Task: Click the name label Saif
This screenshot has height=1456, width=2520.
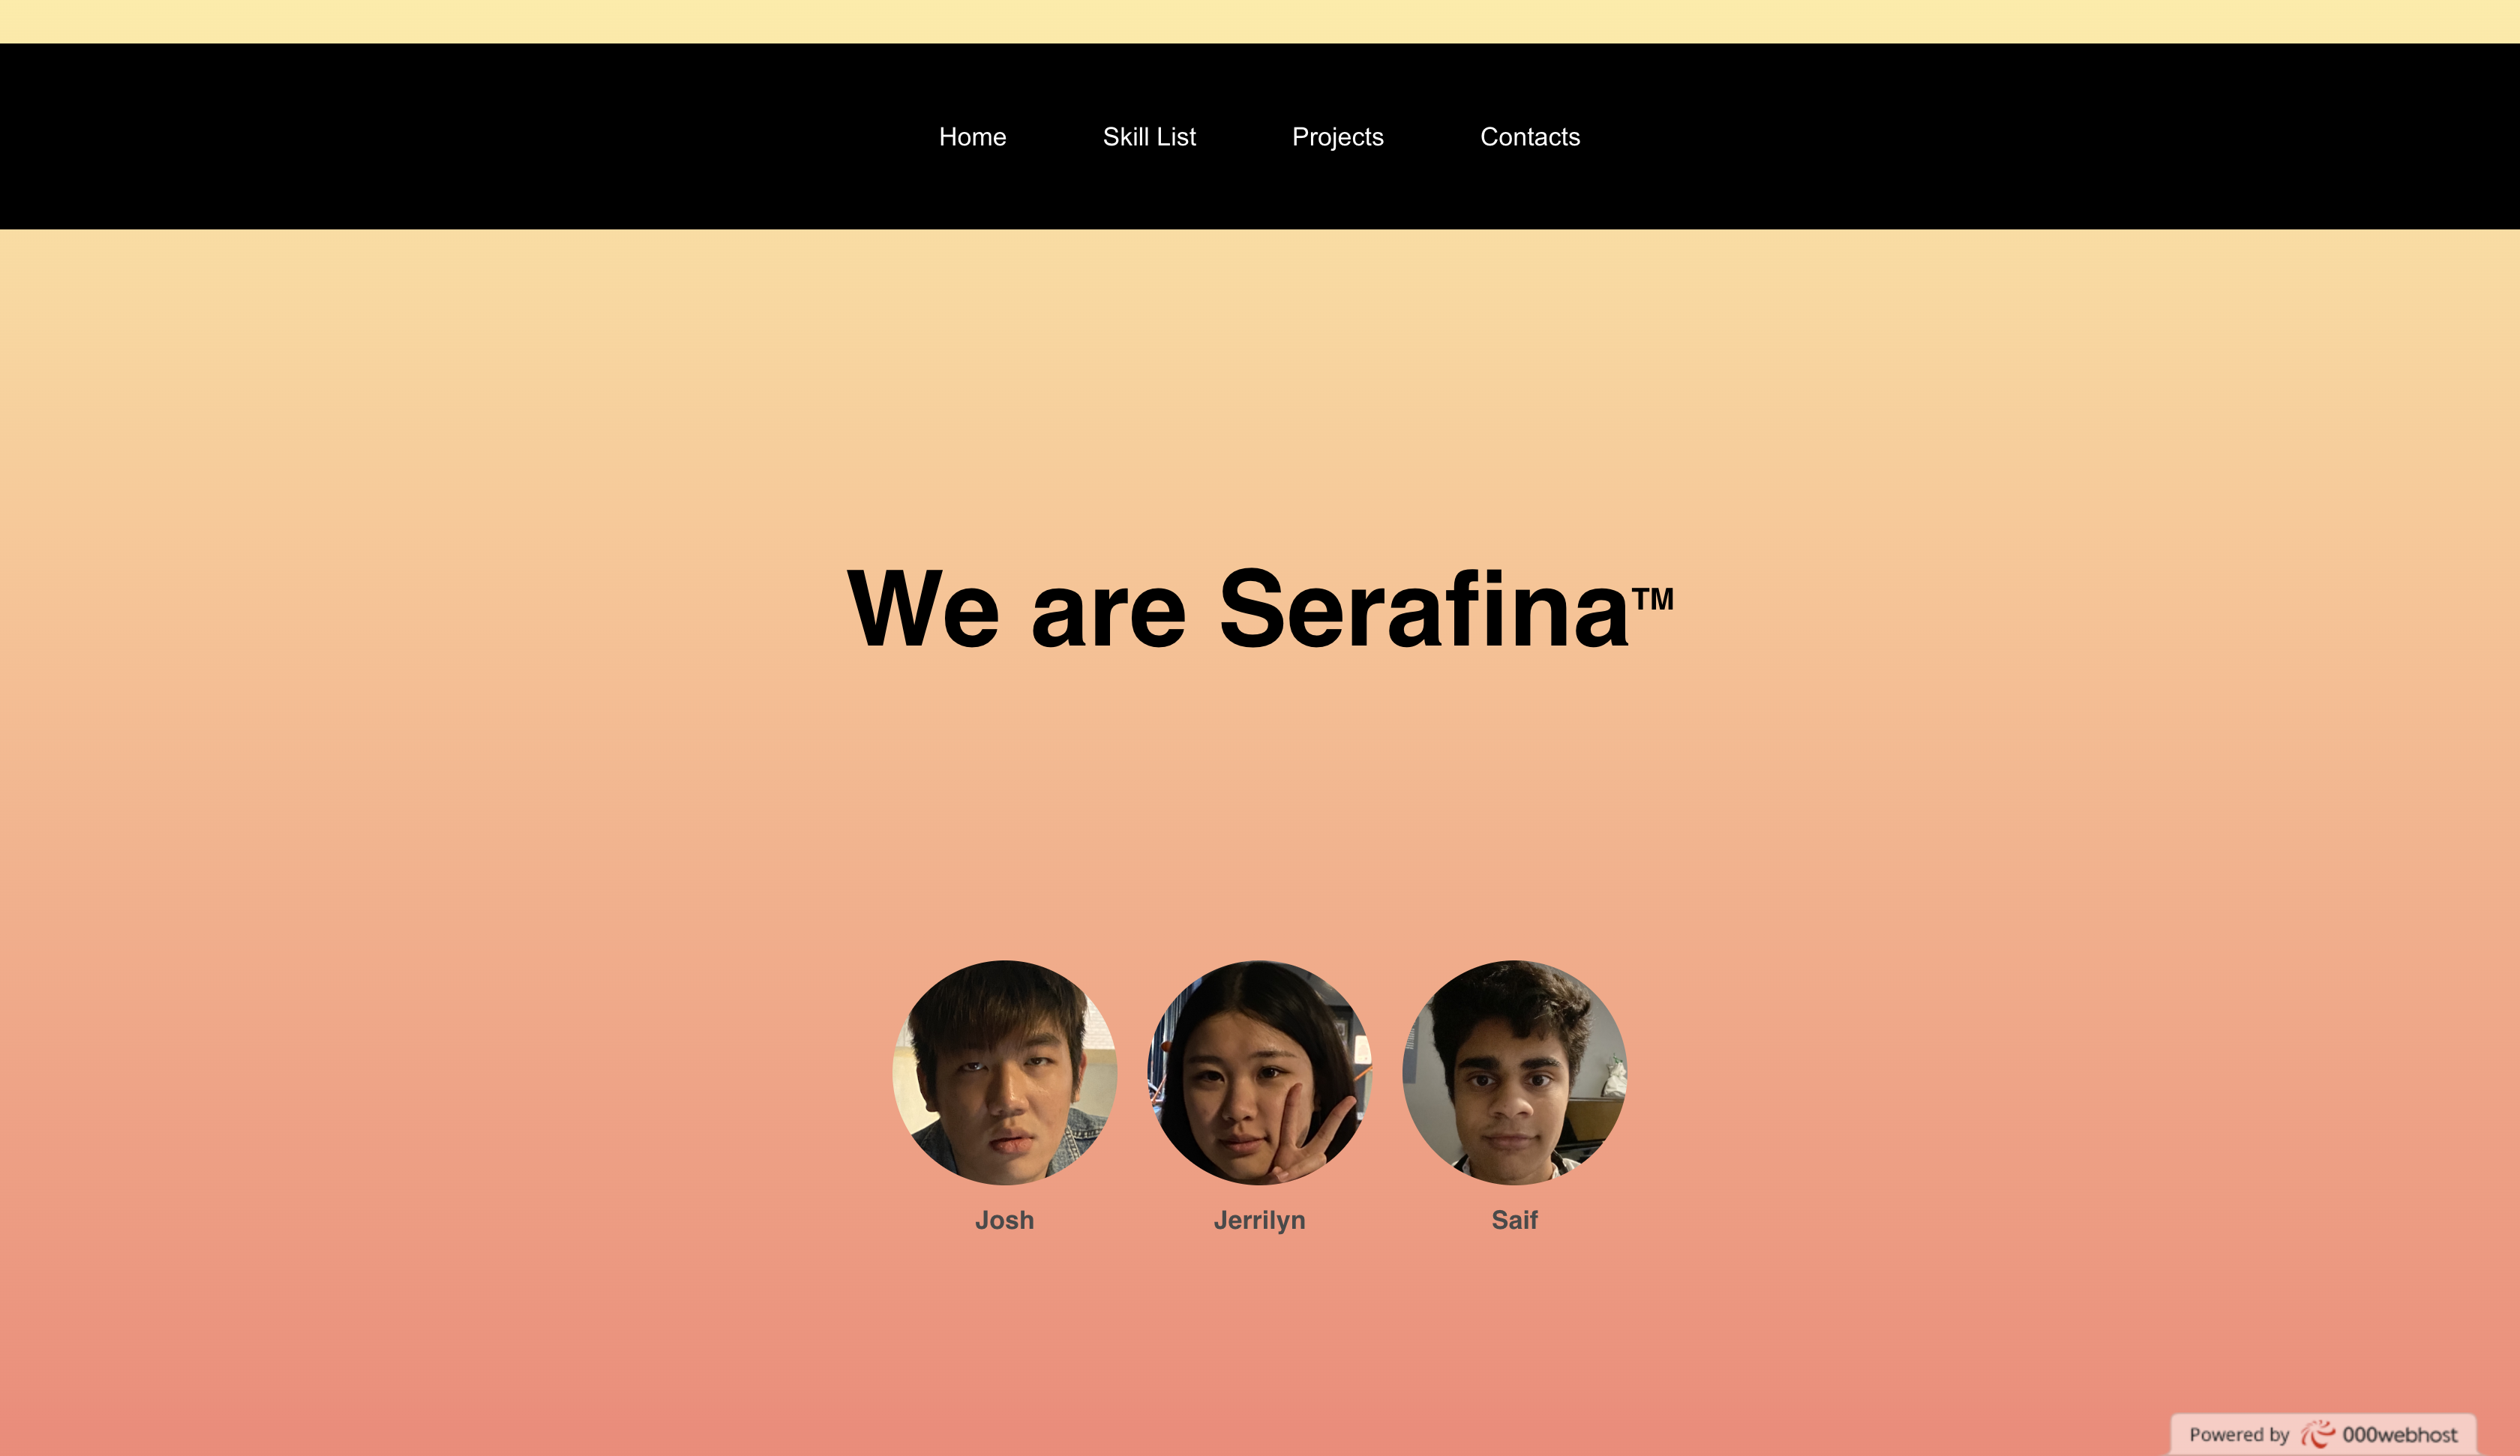Action: 1514,1220
